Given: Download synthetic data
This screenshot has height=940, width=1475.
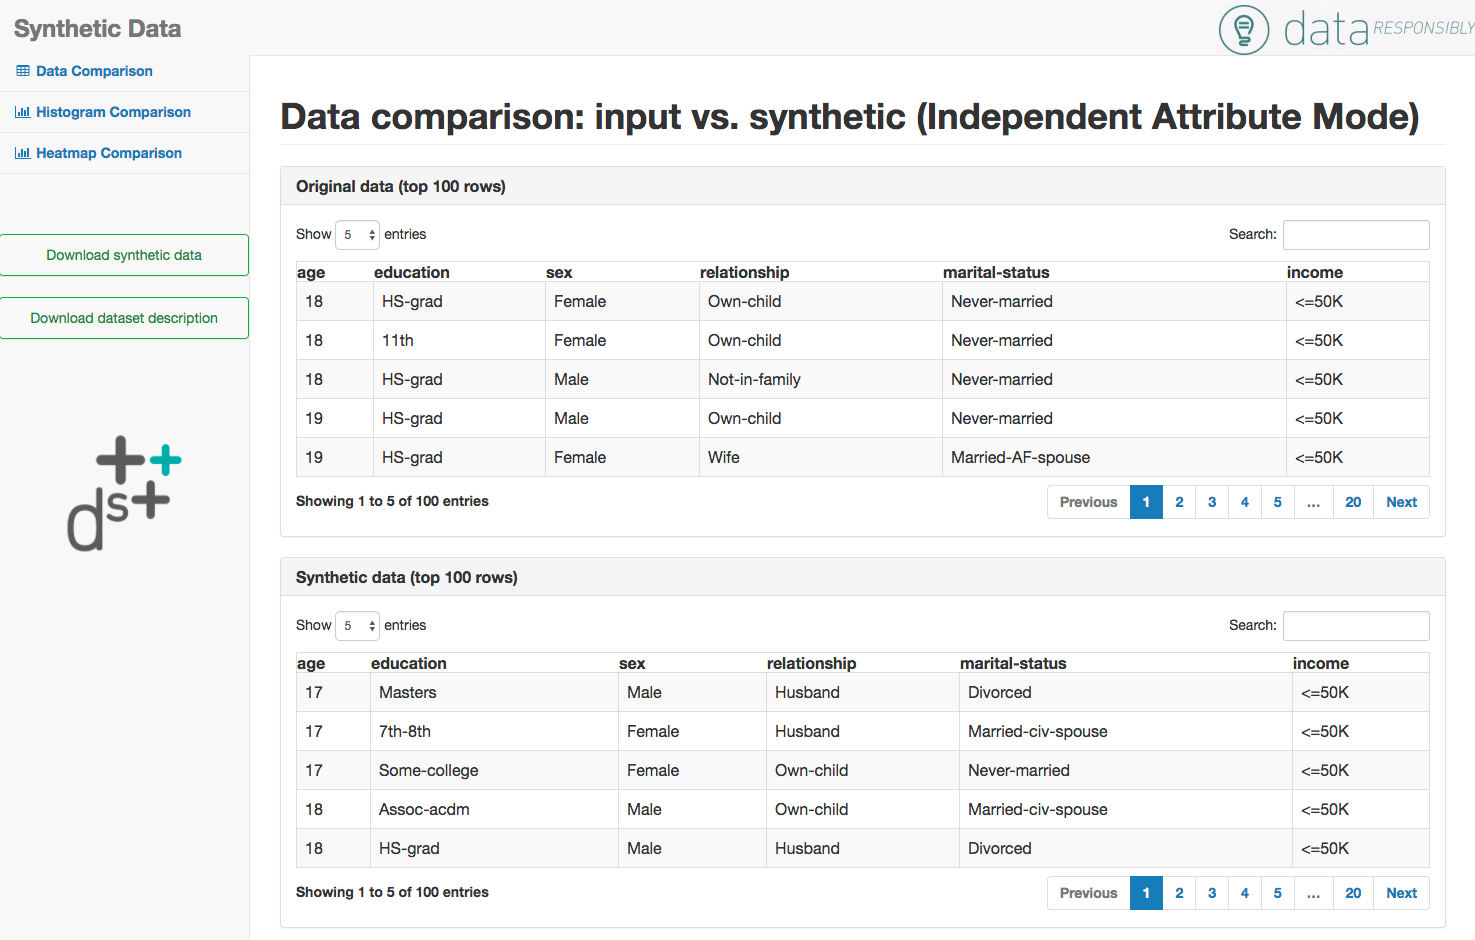Looking at the screenshot, I should [x=124, y=255].
